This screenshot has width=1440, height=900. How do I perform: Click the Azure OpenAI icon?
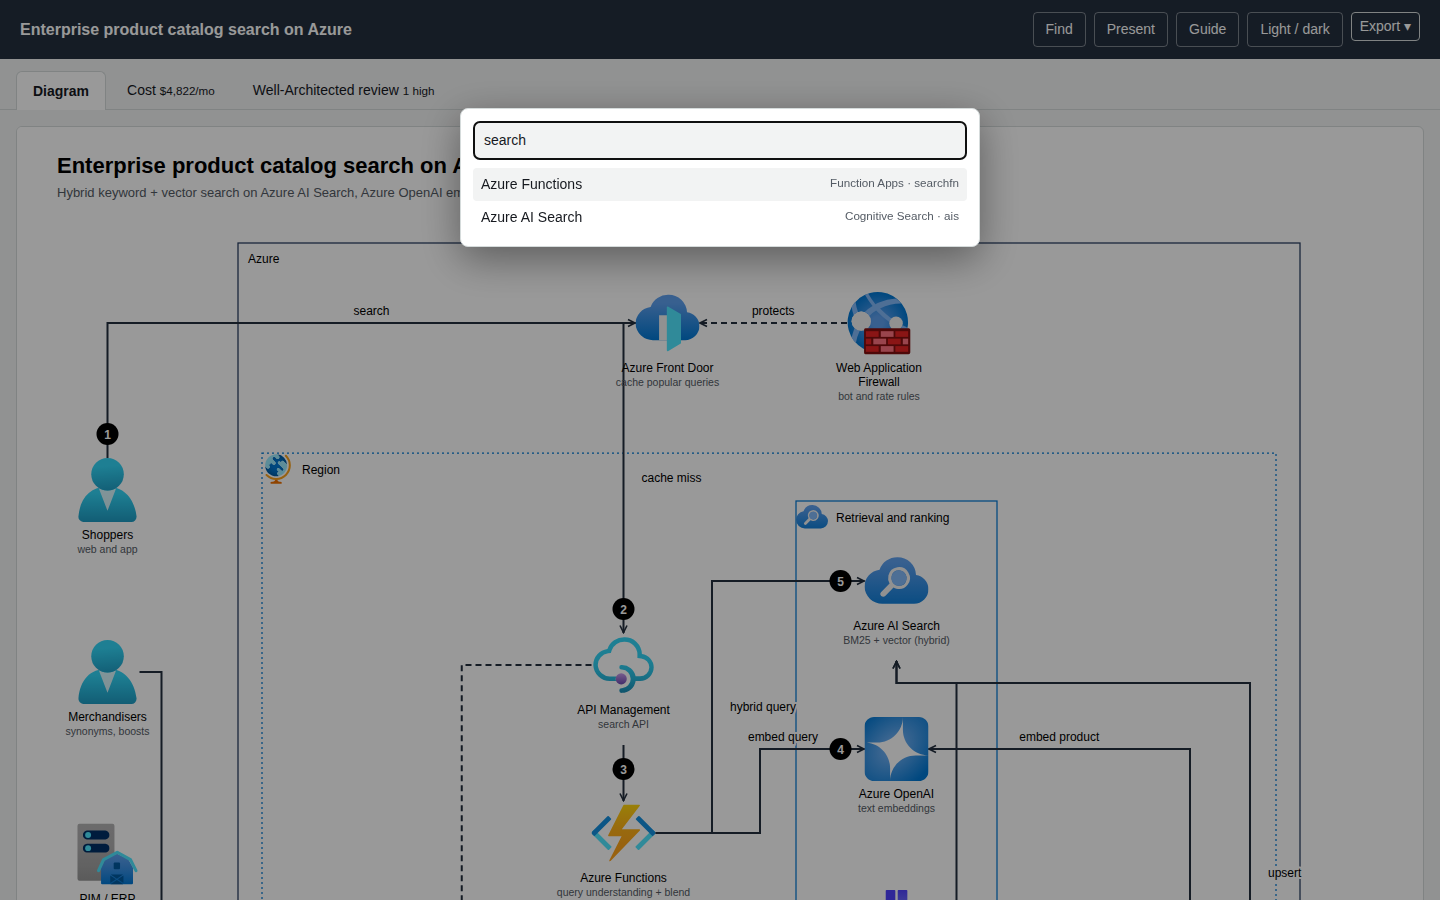pyautogui.click(x=896, y=749)
